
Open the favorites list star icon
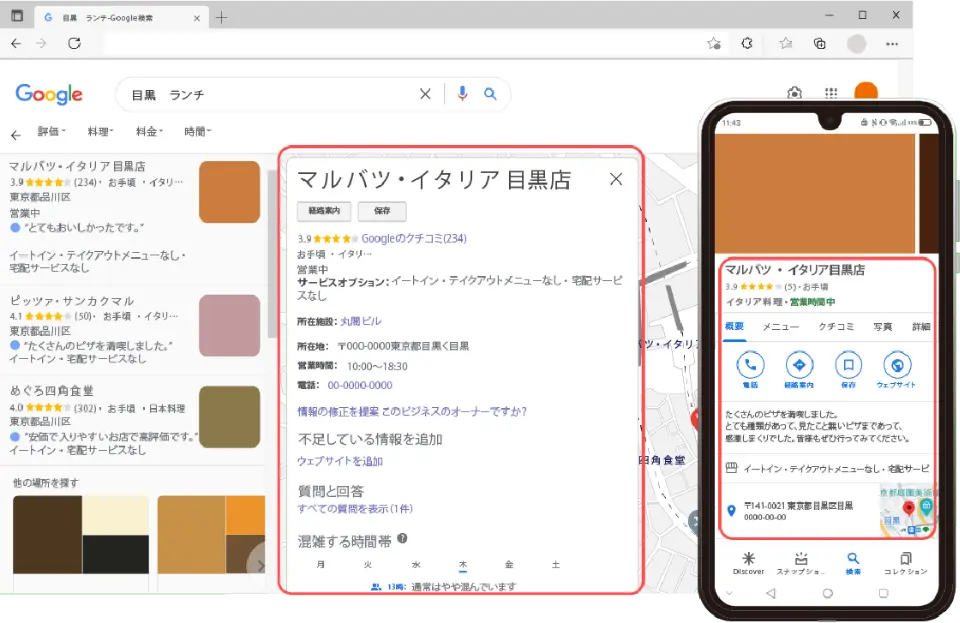786,43
